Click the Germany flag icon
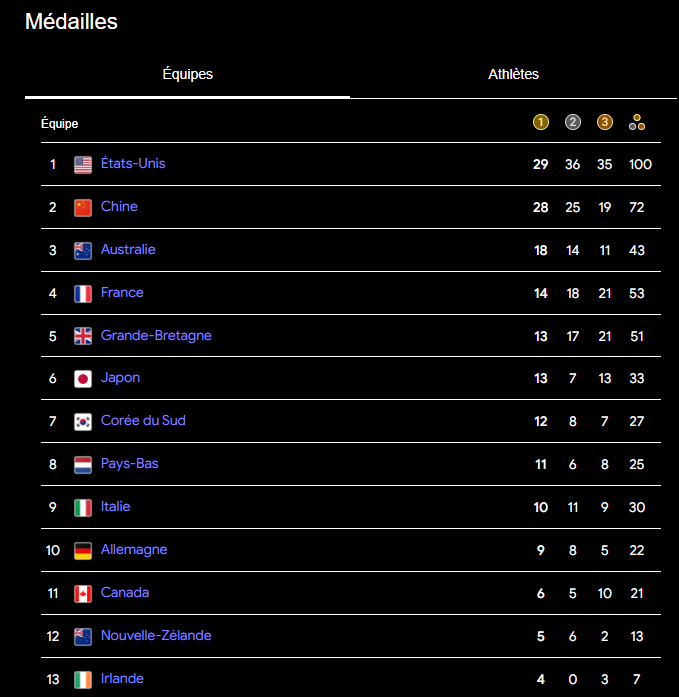The height and width of the screenshot is (697, 679). point(83,551)
